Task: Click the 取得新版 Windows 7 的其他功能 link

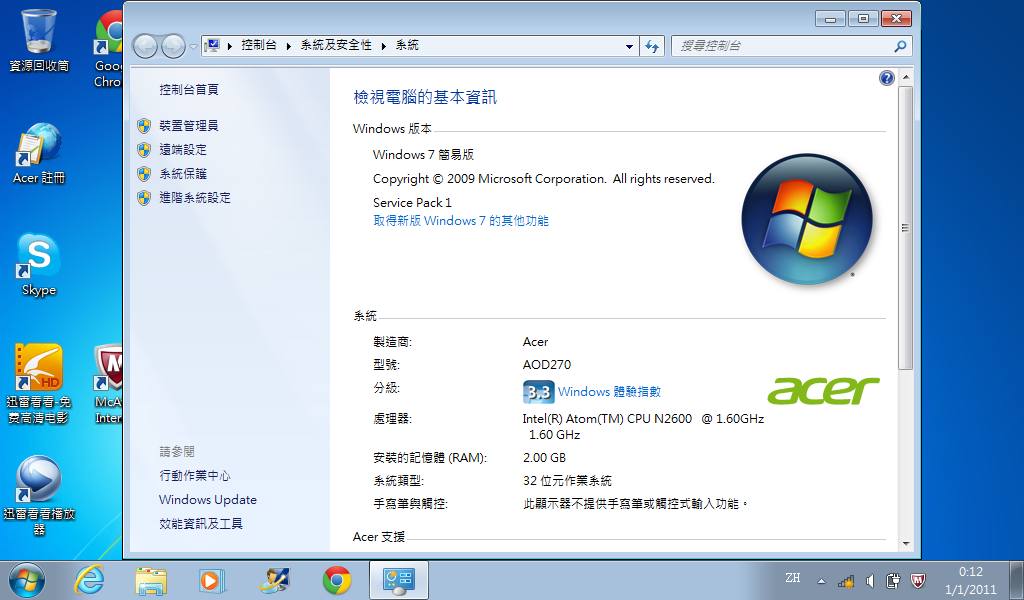Action: [x=460, y=221]
